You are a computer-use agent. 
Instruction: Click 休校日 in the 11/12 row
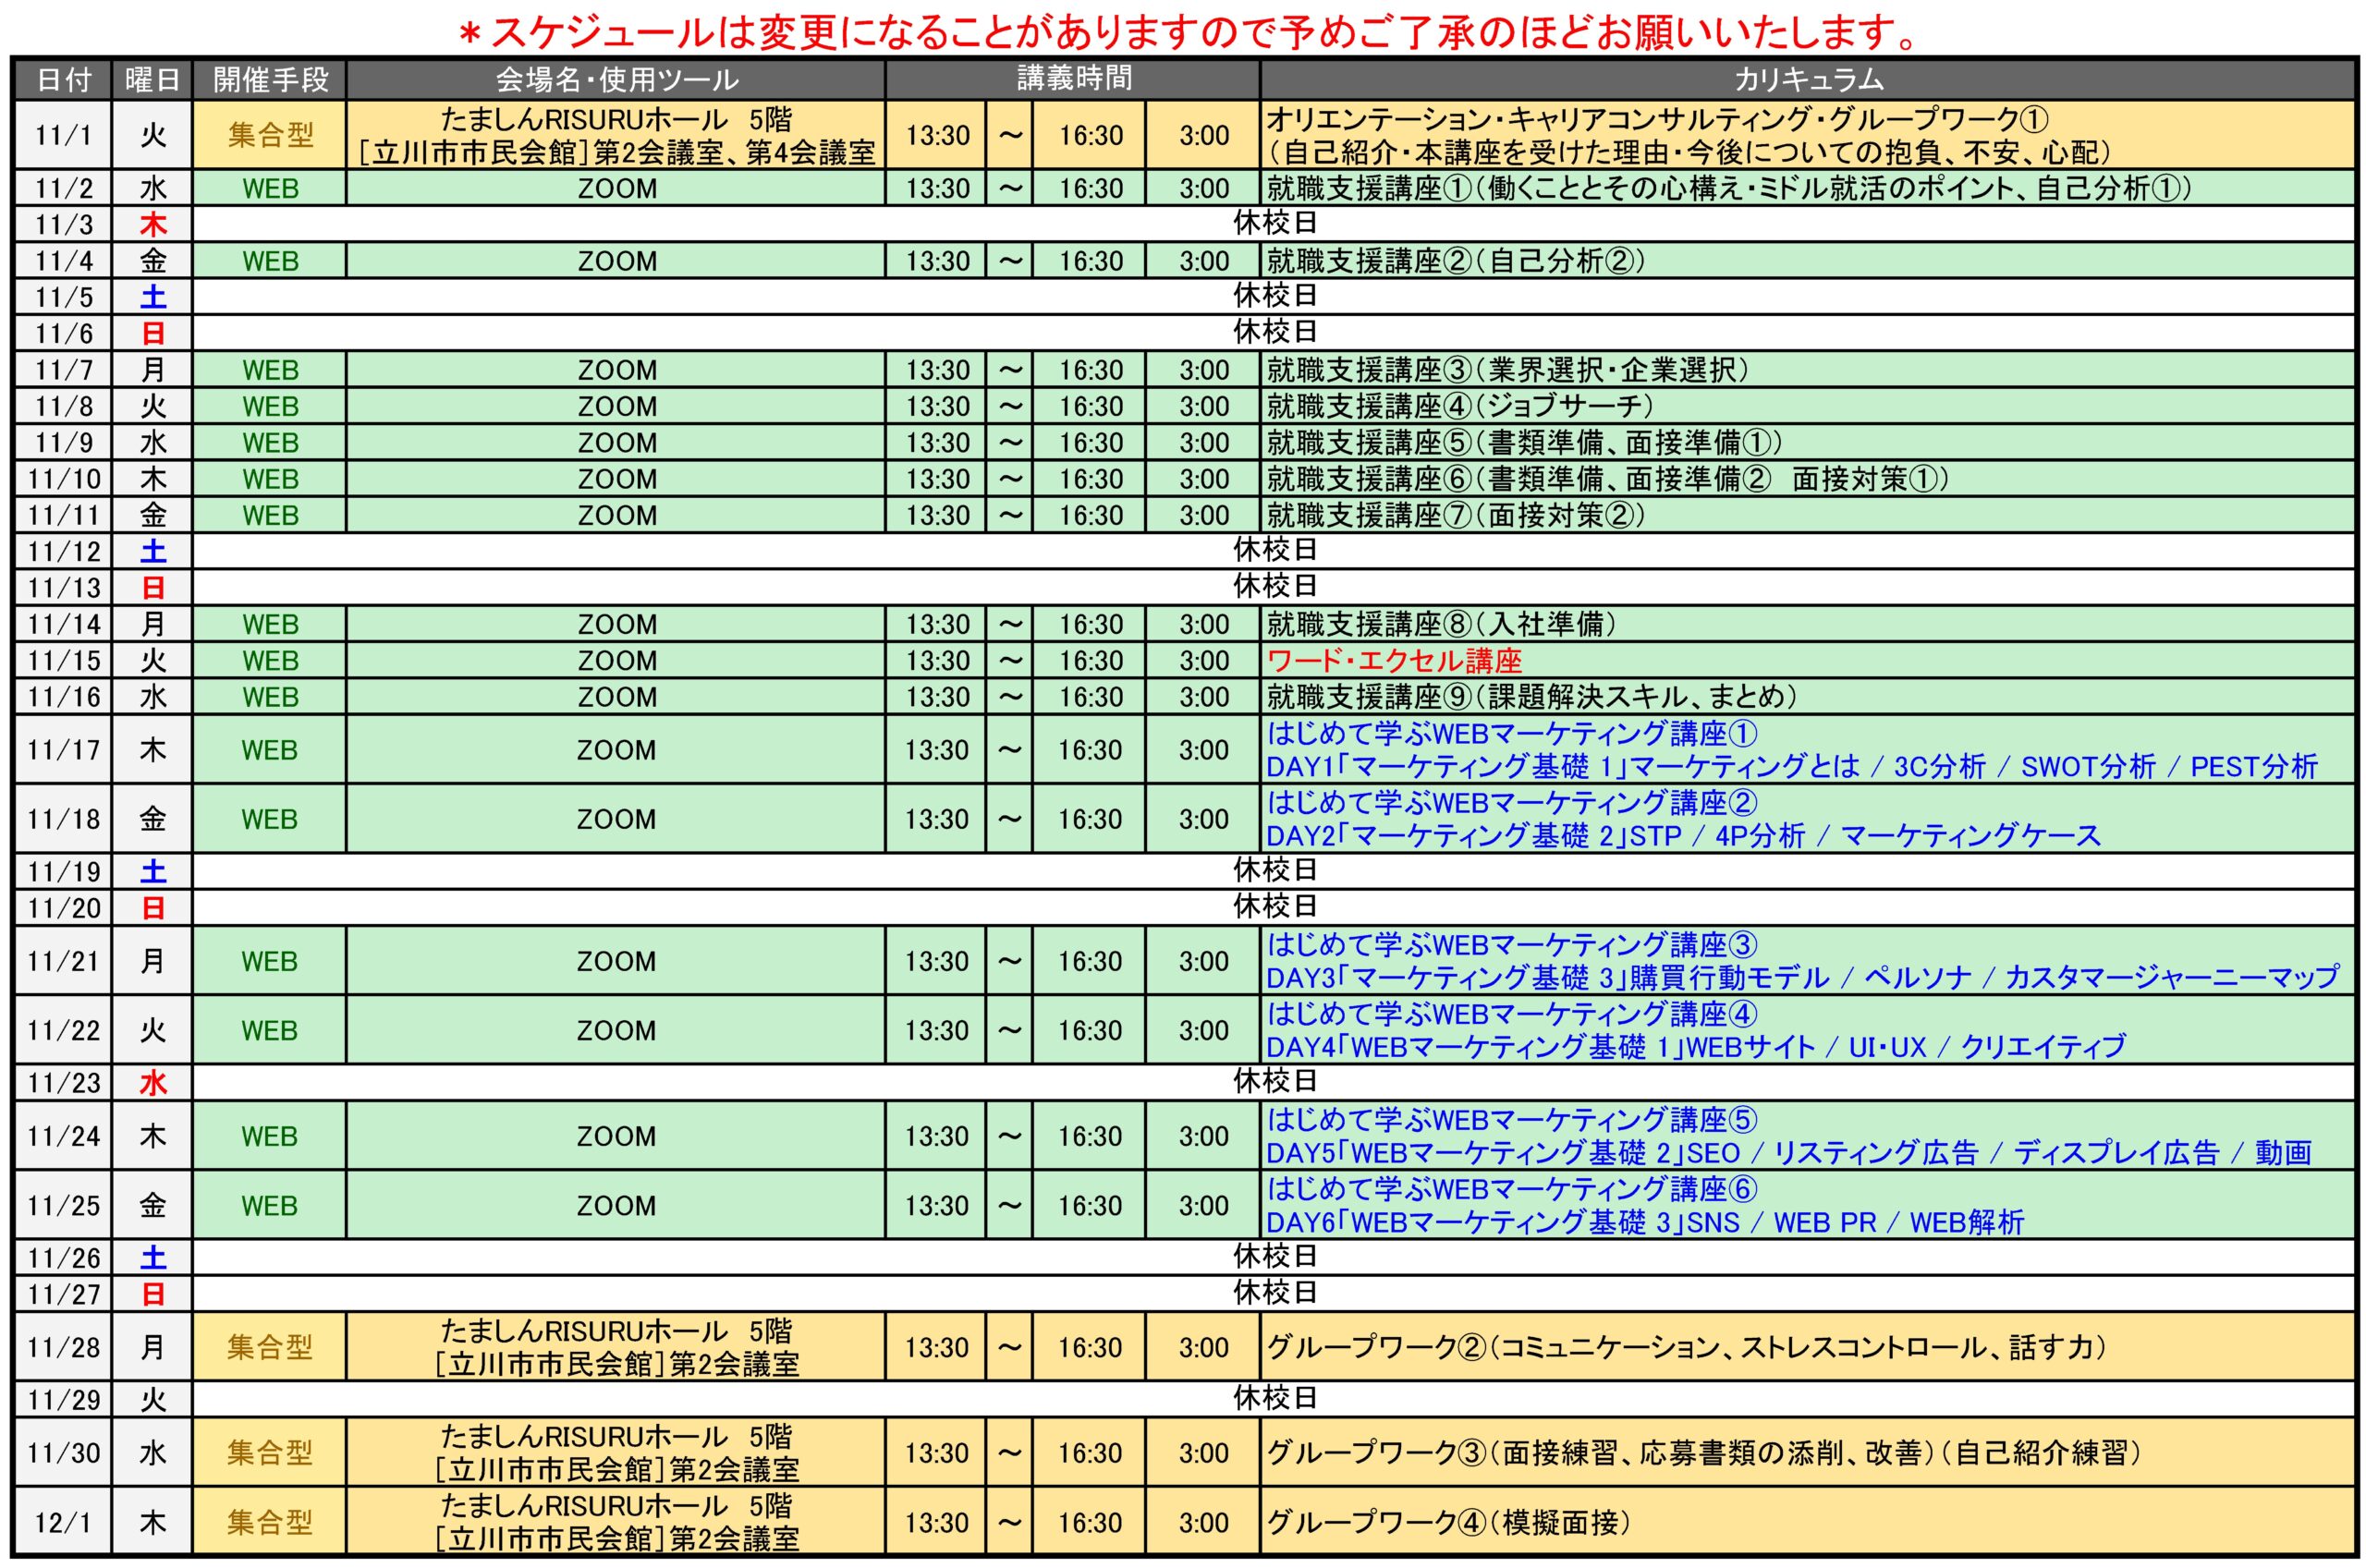[x=1274, y=549]
